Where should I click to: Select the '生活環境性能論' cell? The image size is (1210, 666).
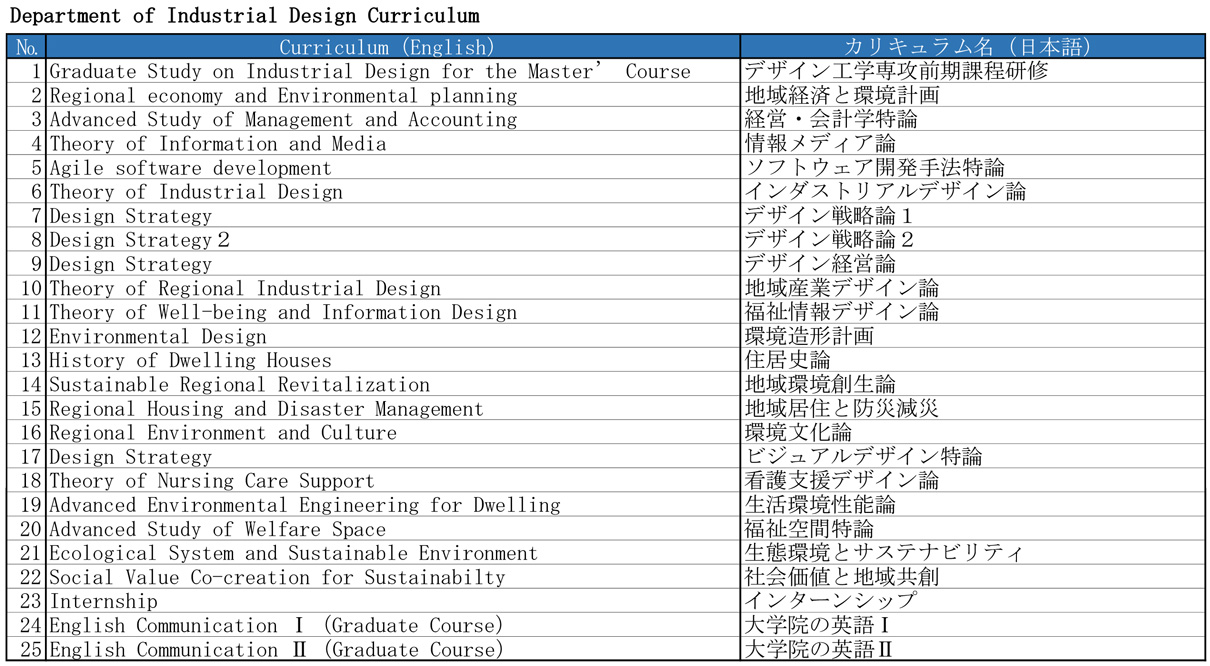point(972,504)
